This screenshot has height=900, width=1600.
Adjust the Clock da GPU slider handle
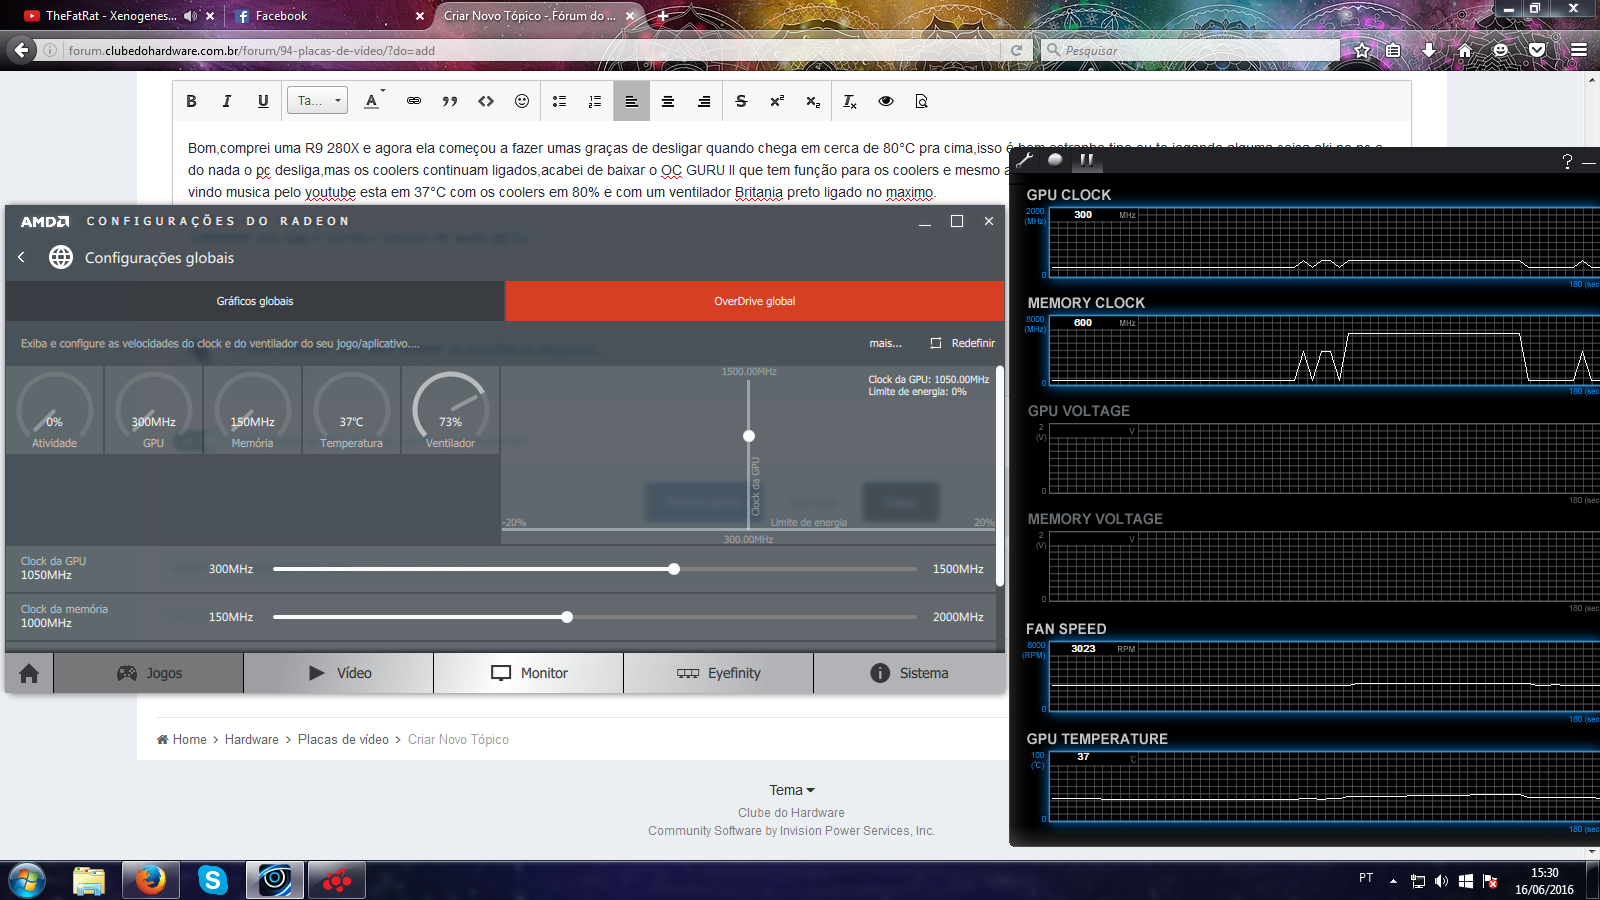[x=674, y=569]
